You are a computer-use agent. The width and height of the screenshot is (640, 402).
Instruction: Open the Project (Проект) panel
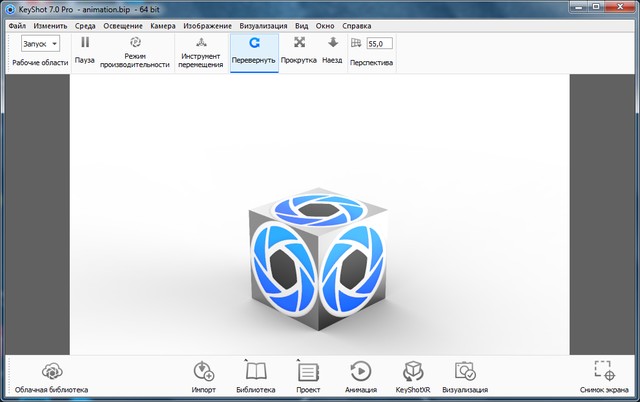pyautogui.click(x=308, y=371)
